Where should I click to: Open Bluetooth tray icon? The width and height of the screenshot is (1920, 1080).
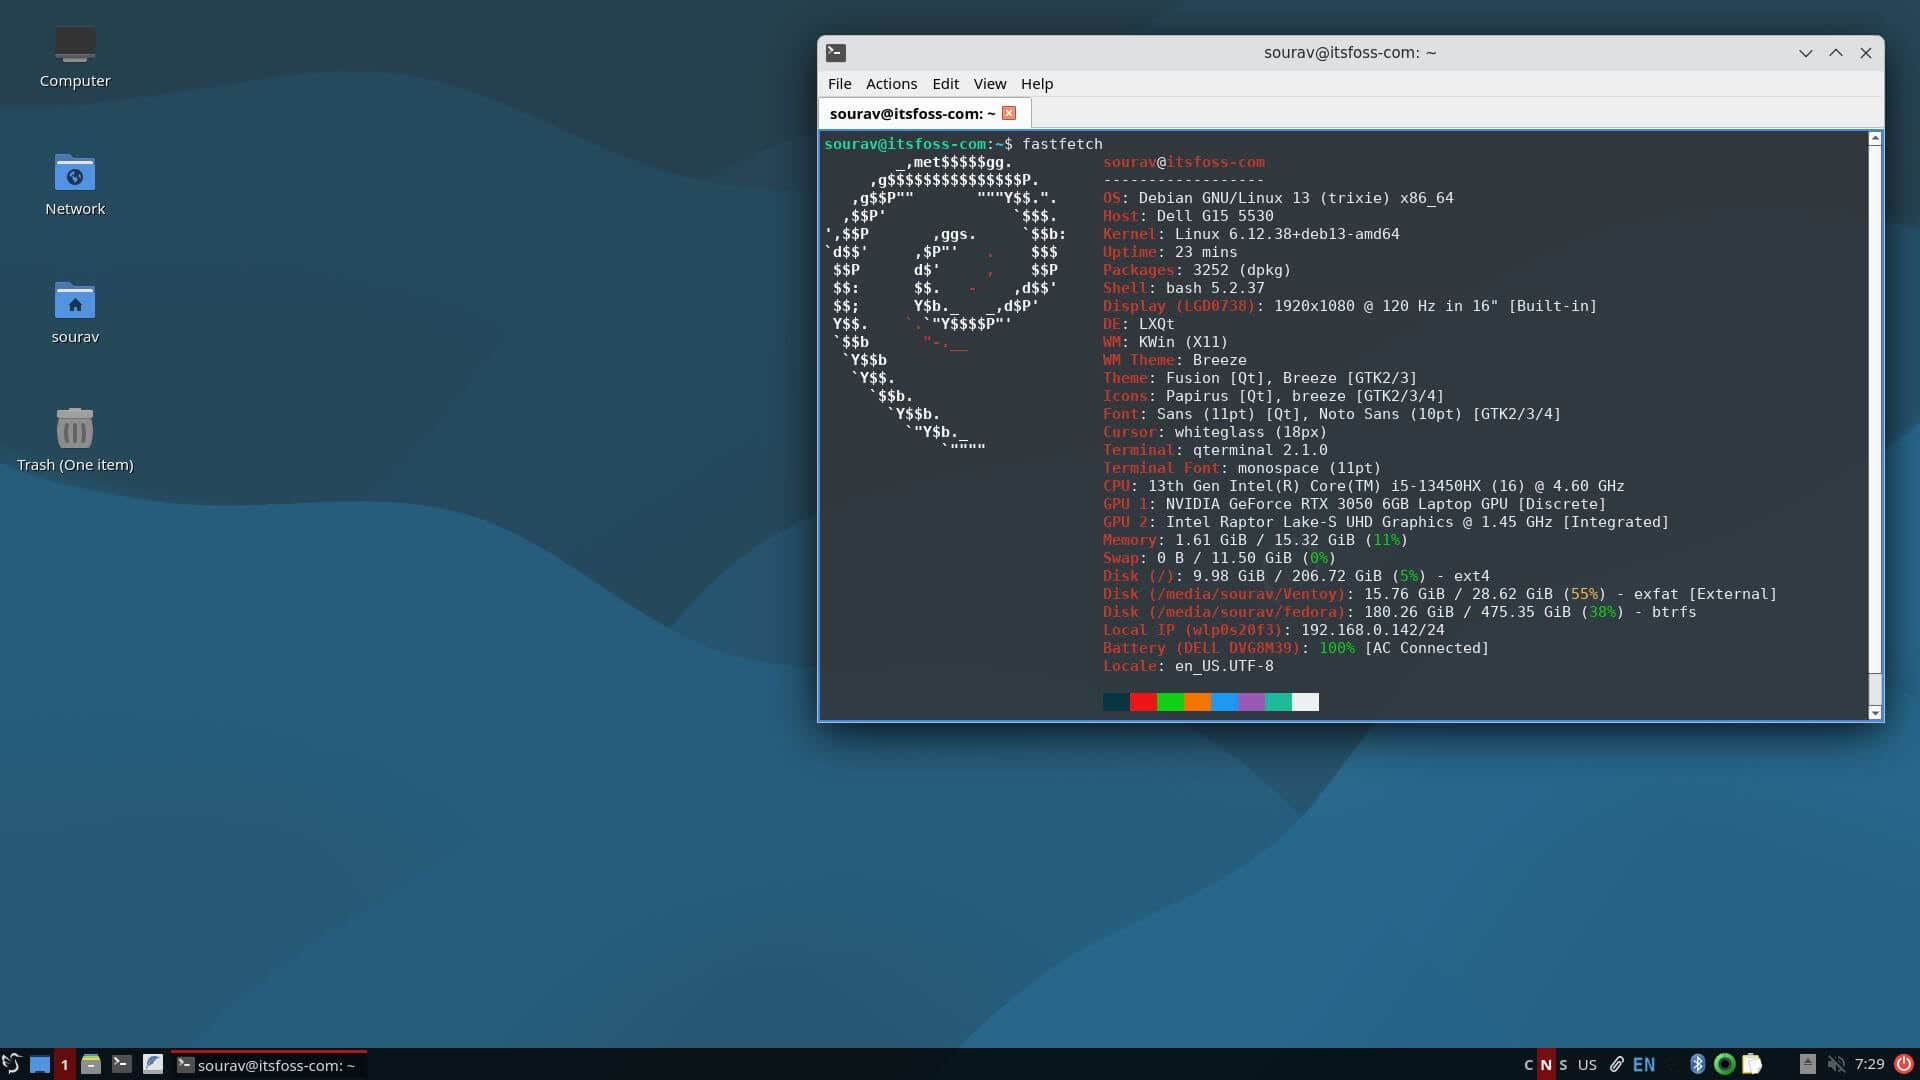pyautogui.click(x=1697, y=1064)
